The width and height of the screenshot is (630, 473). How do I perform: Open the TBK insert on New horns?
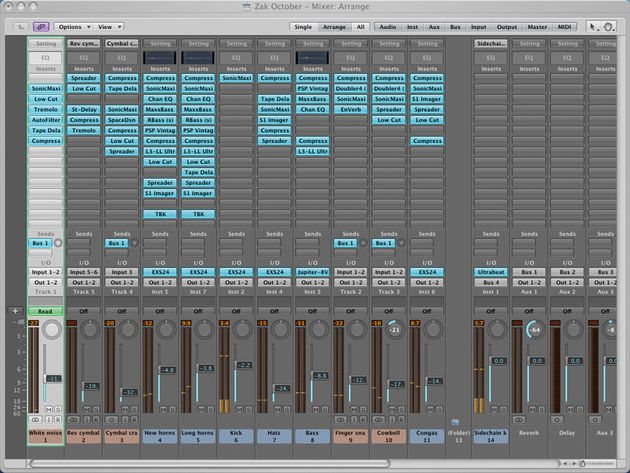click(160, 214)
